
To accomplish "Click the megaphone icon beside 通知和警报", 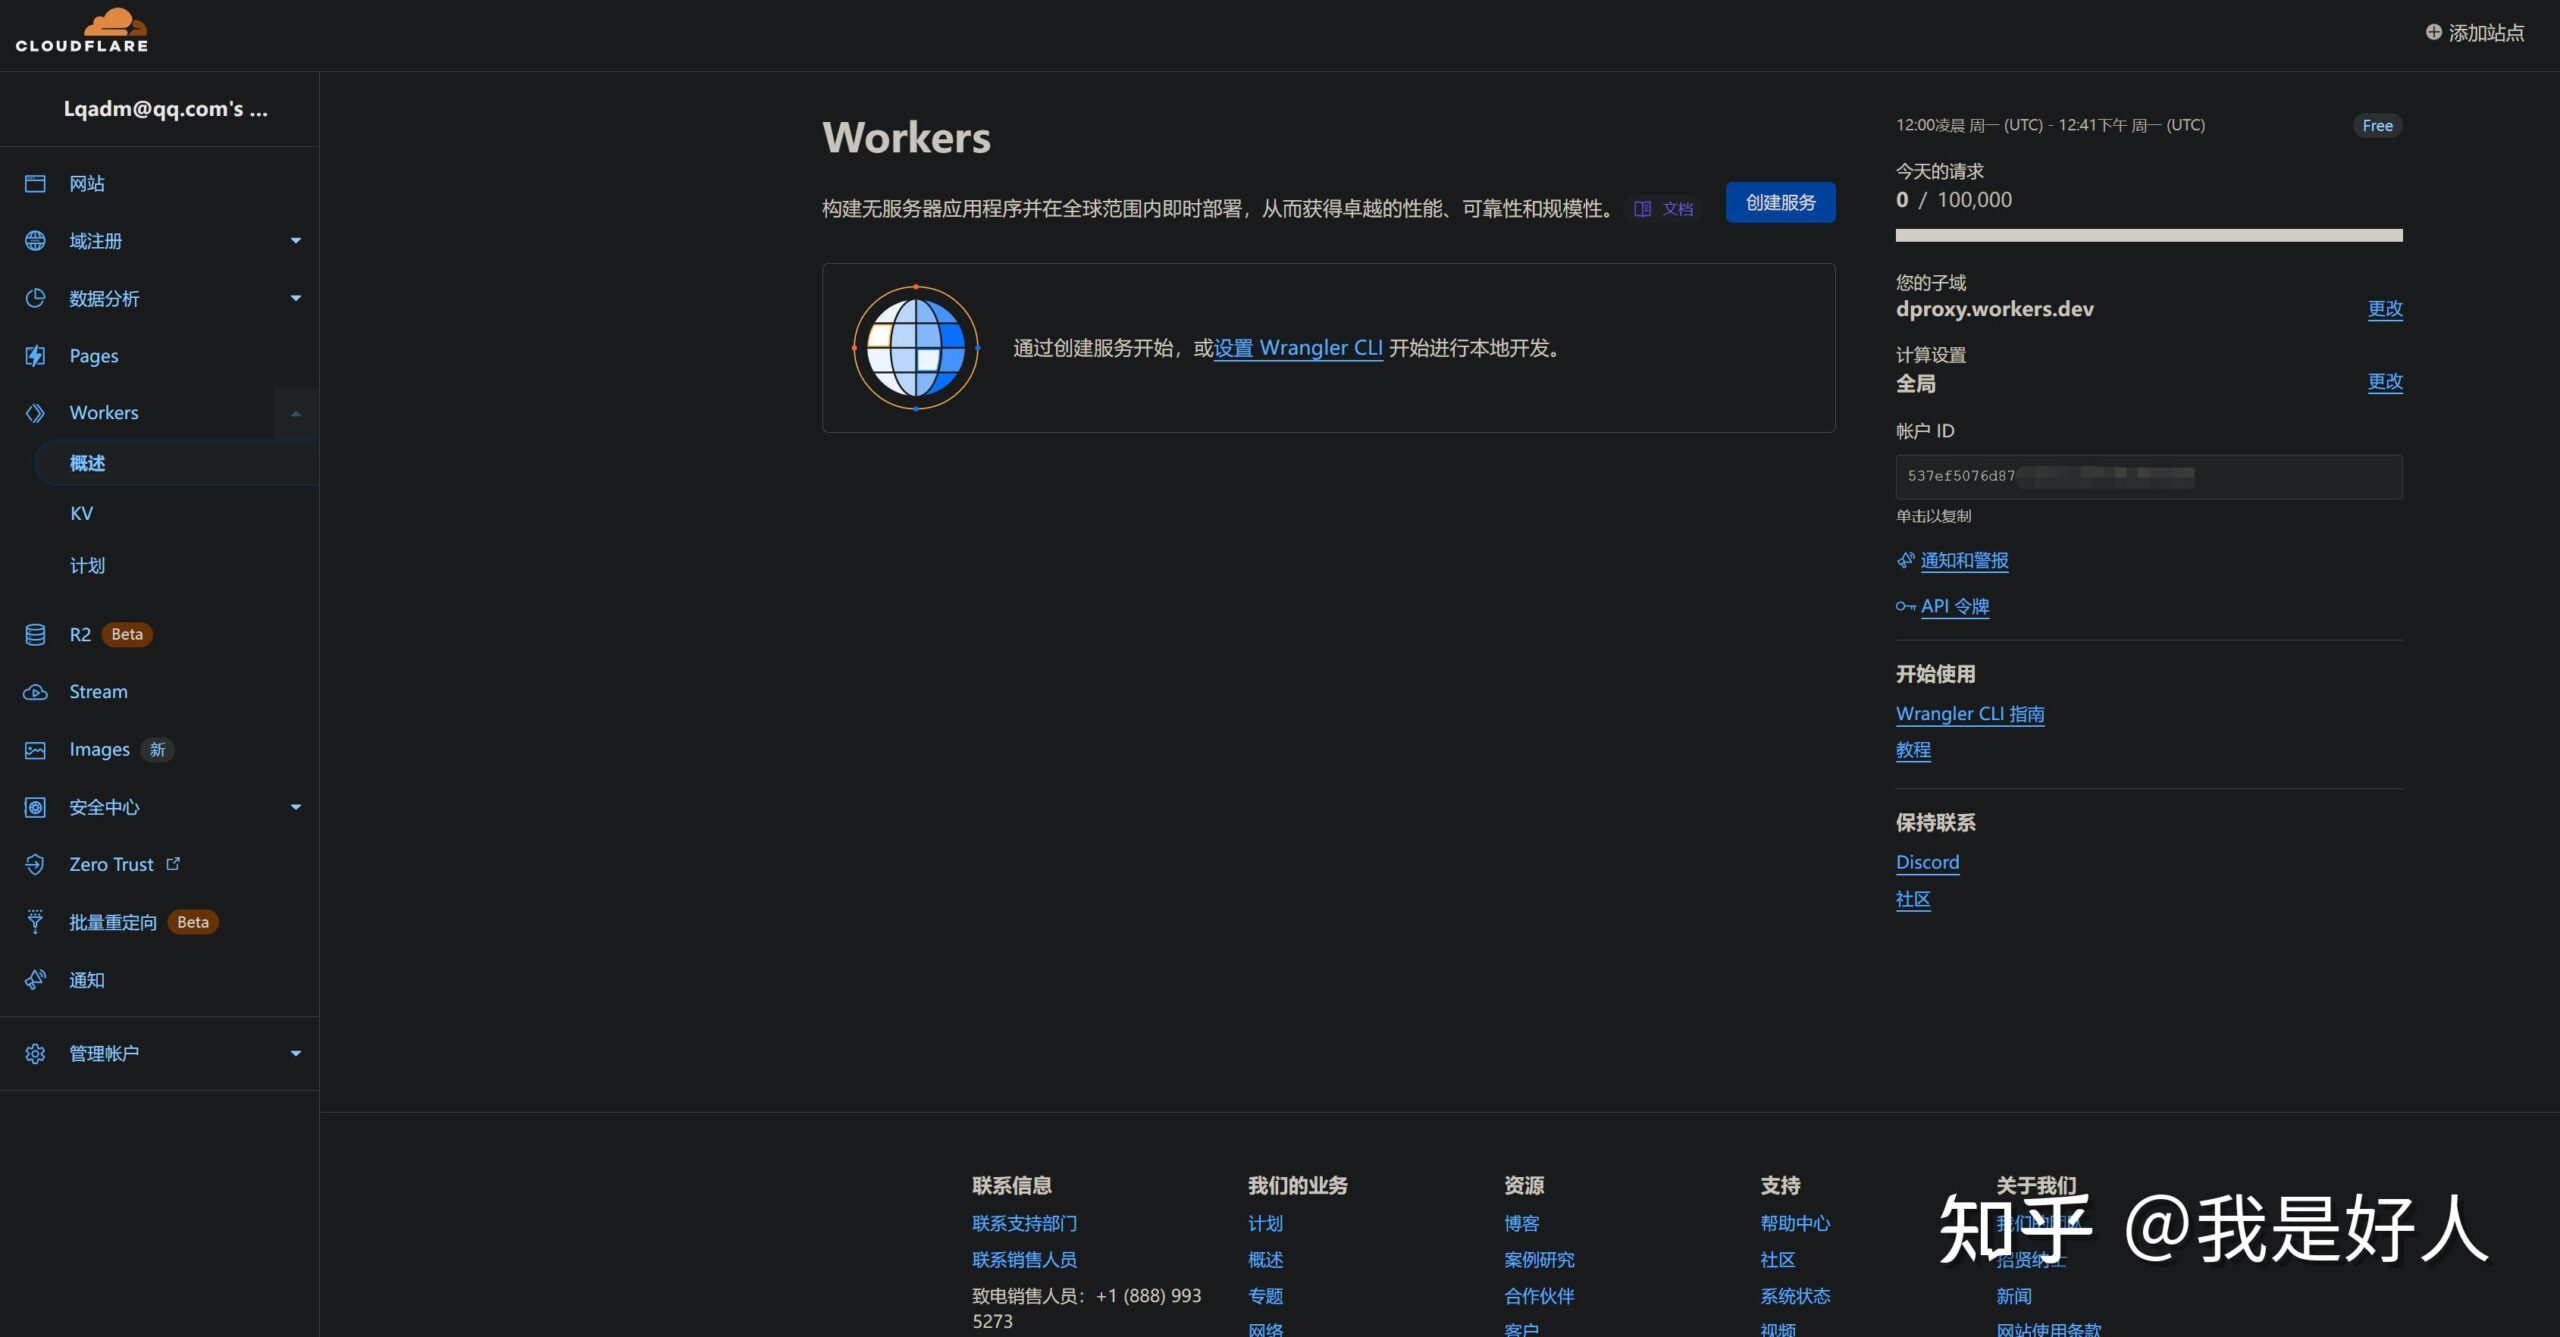I will point(1906,561).
